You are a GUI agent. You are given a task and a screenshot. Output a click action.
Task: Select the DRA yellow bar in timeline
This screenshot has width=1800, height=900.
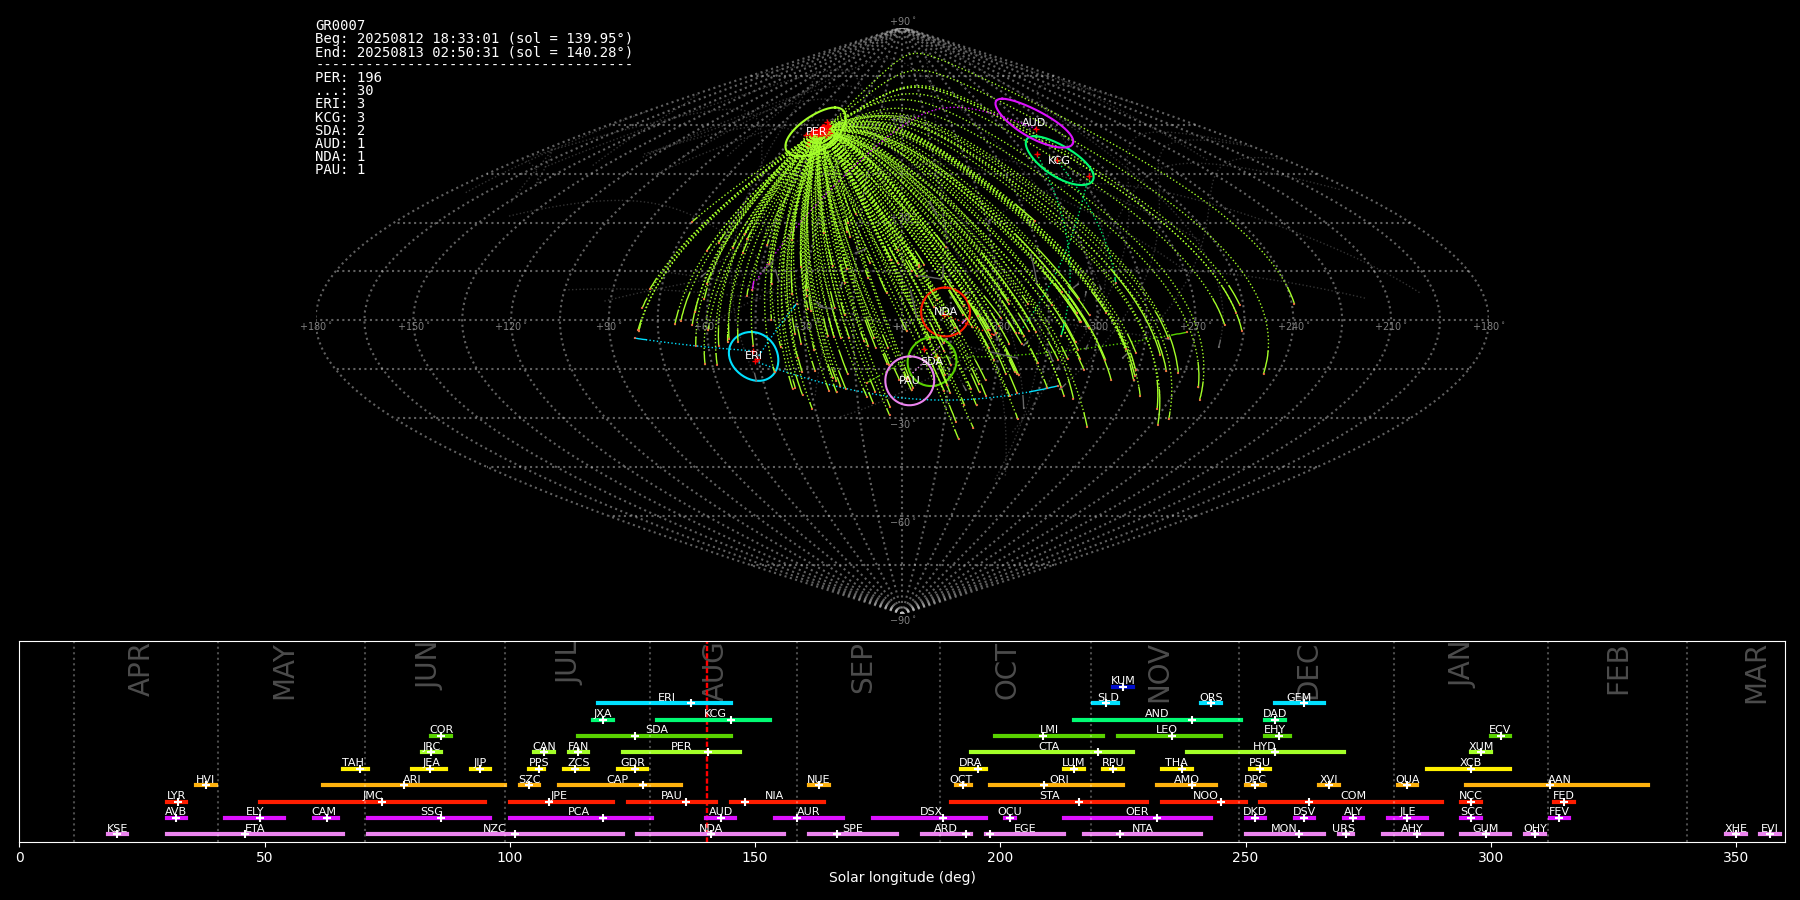pos(971,769)
